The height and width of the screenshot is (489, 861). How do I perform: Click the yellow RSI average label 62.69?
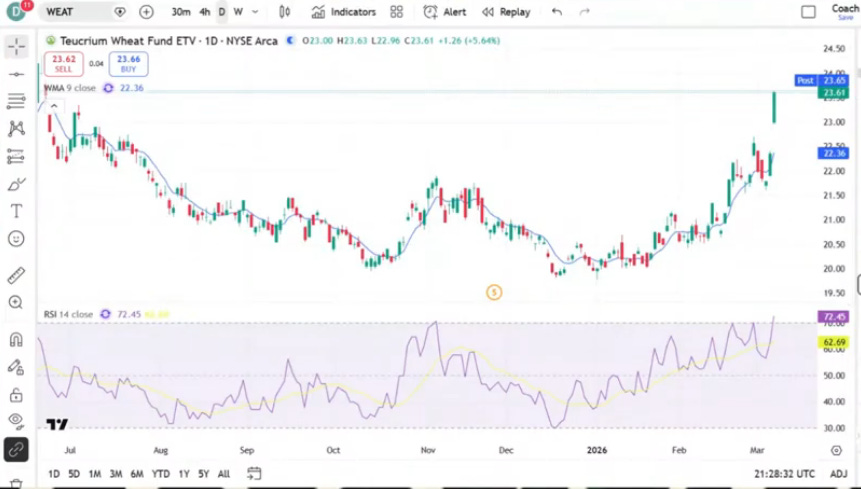(834, 342)
